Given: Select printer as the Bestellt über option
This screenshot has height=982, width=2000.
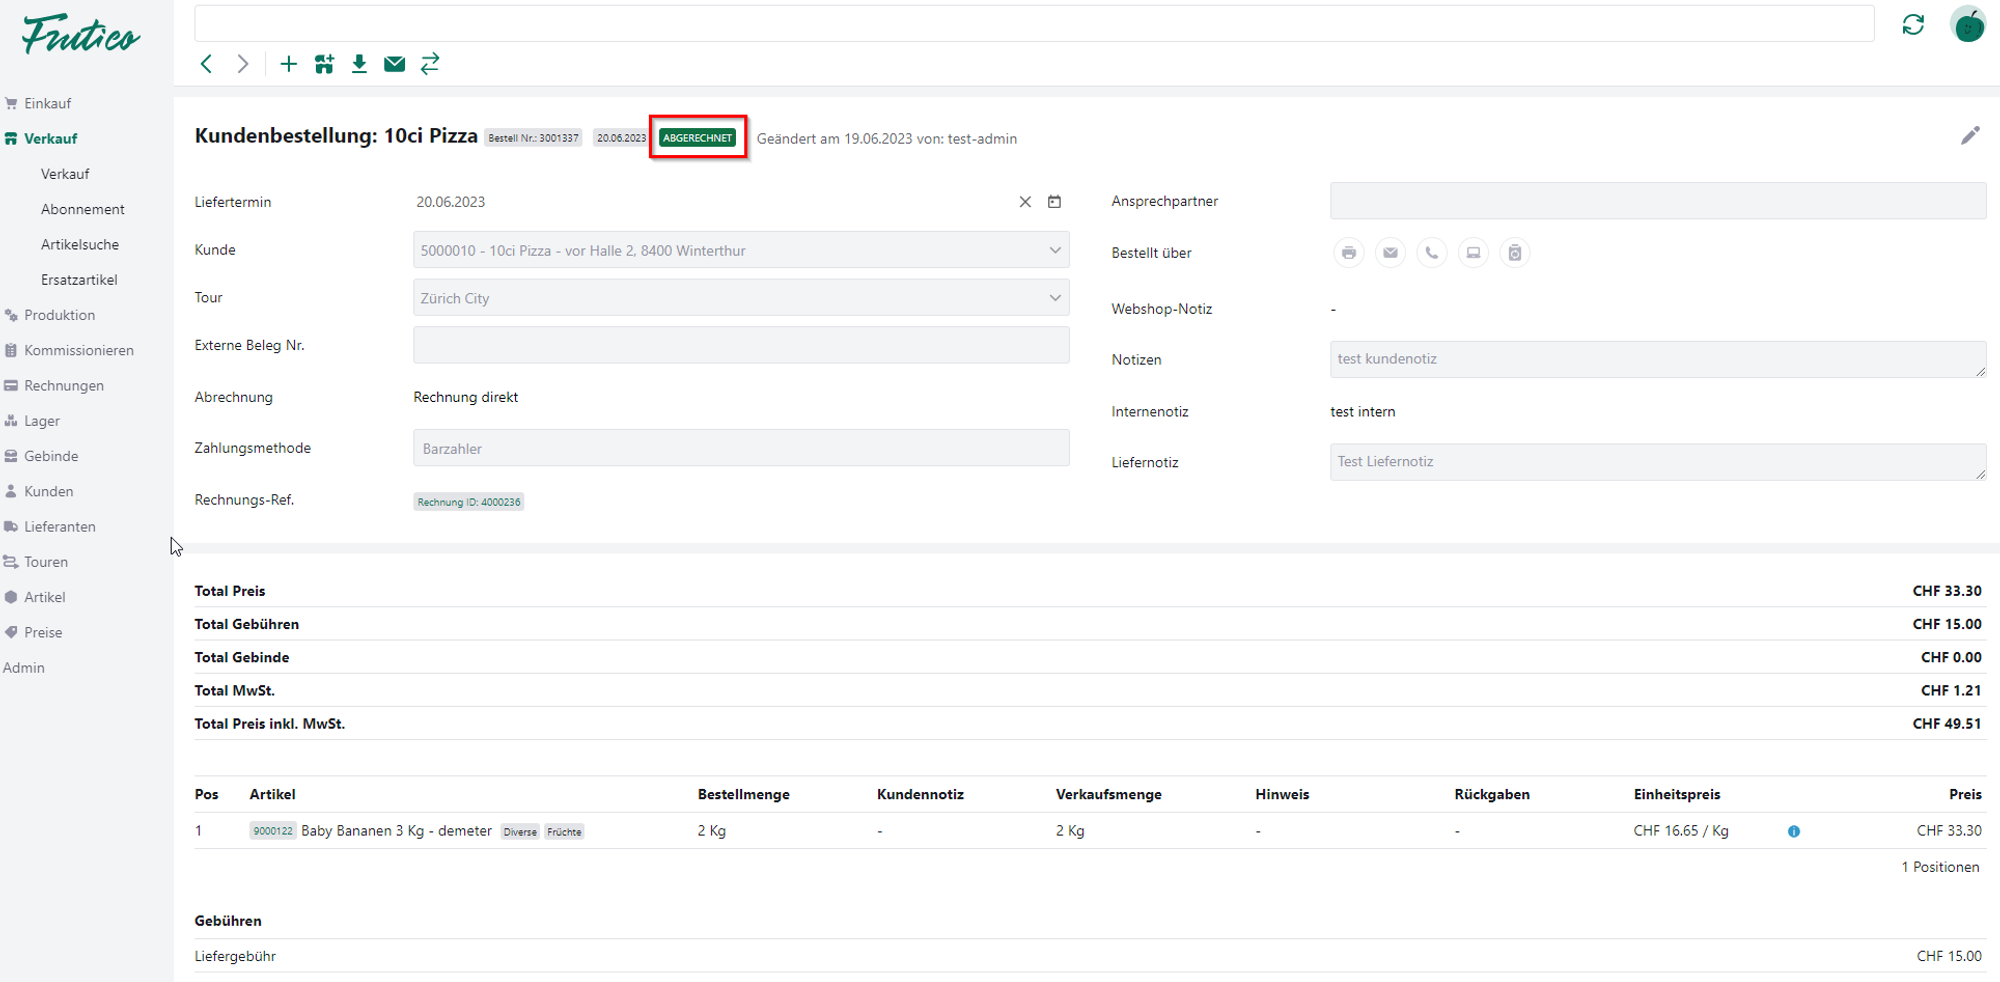Looking at the screenshot, I should (x=1349, y=253).
